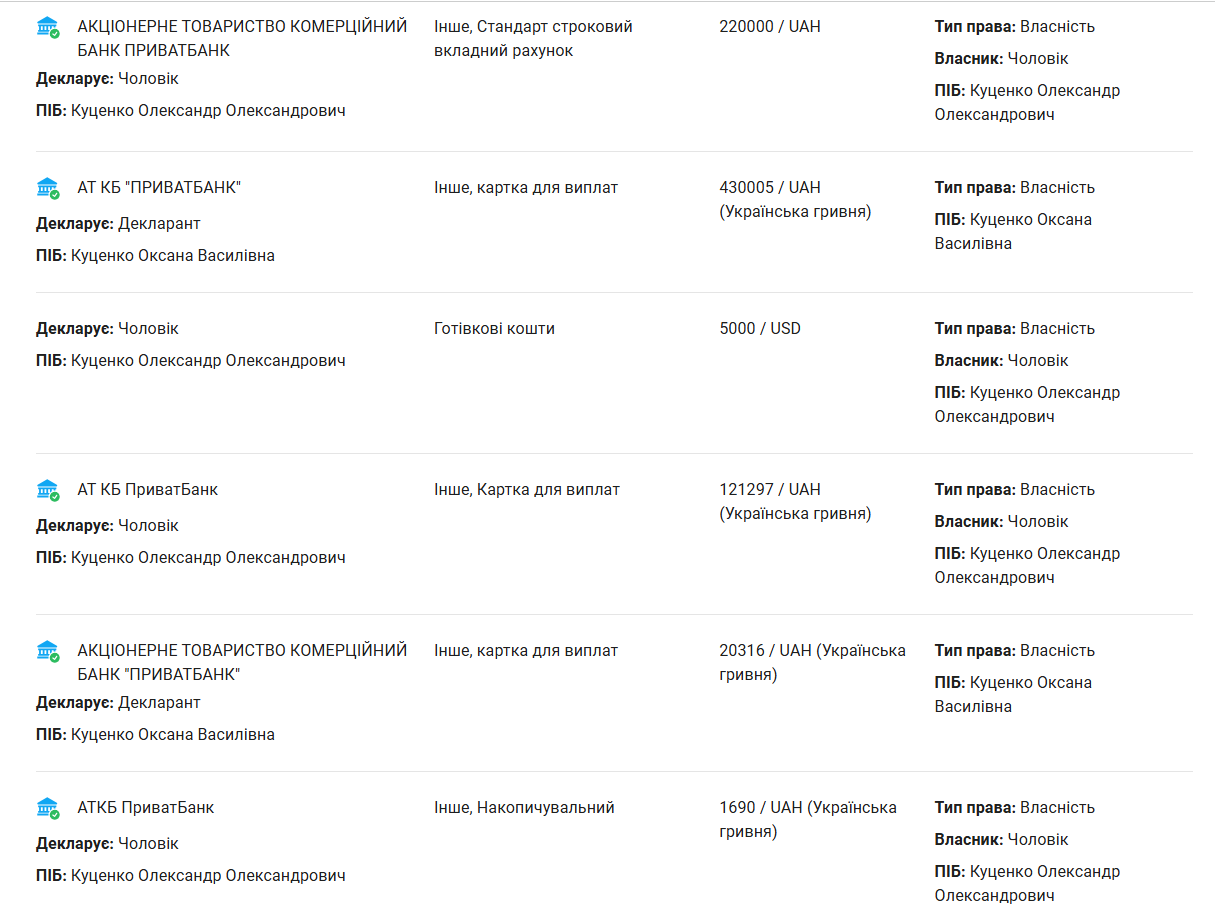
Task: Click the bank icon next to АТ КБ ПриватБанк
Action: 48,490
